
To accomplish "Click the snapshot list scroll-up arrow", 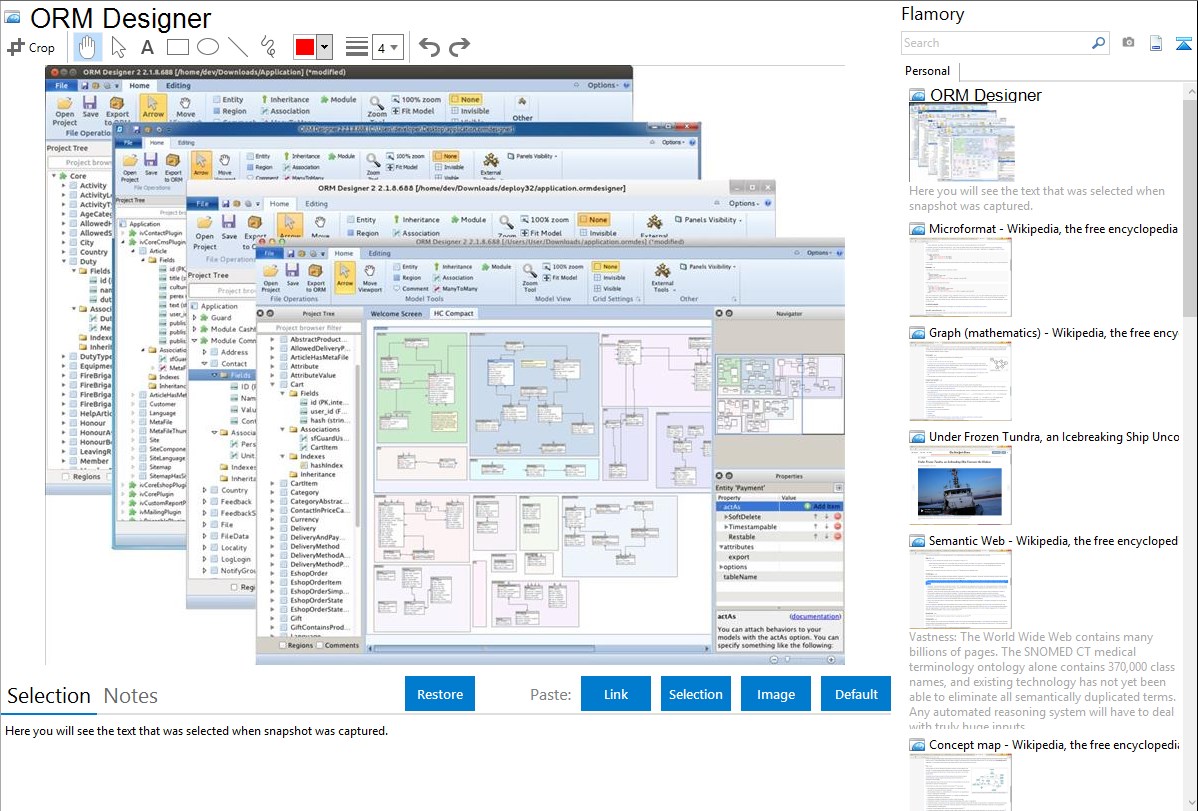I will (1191, 92).
